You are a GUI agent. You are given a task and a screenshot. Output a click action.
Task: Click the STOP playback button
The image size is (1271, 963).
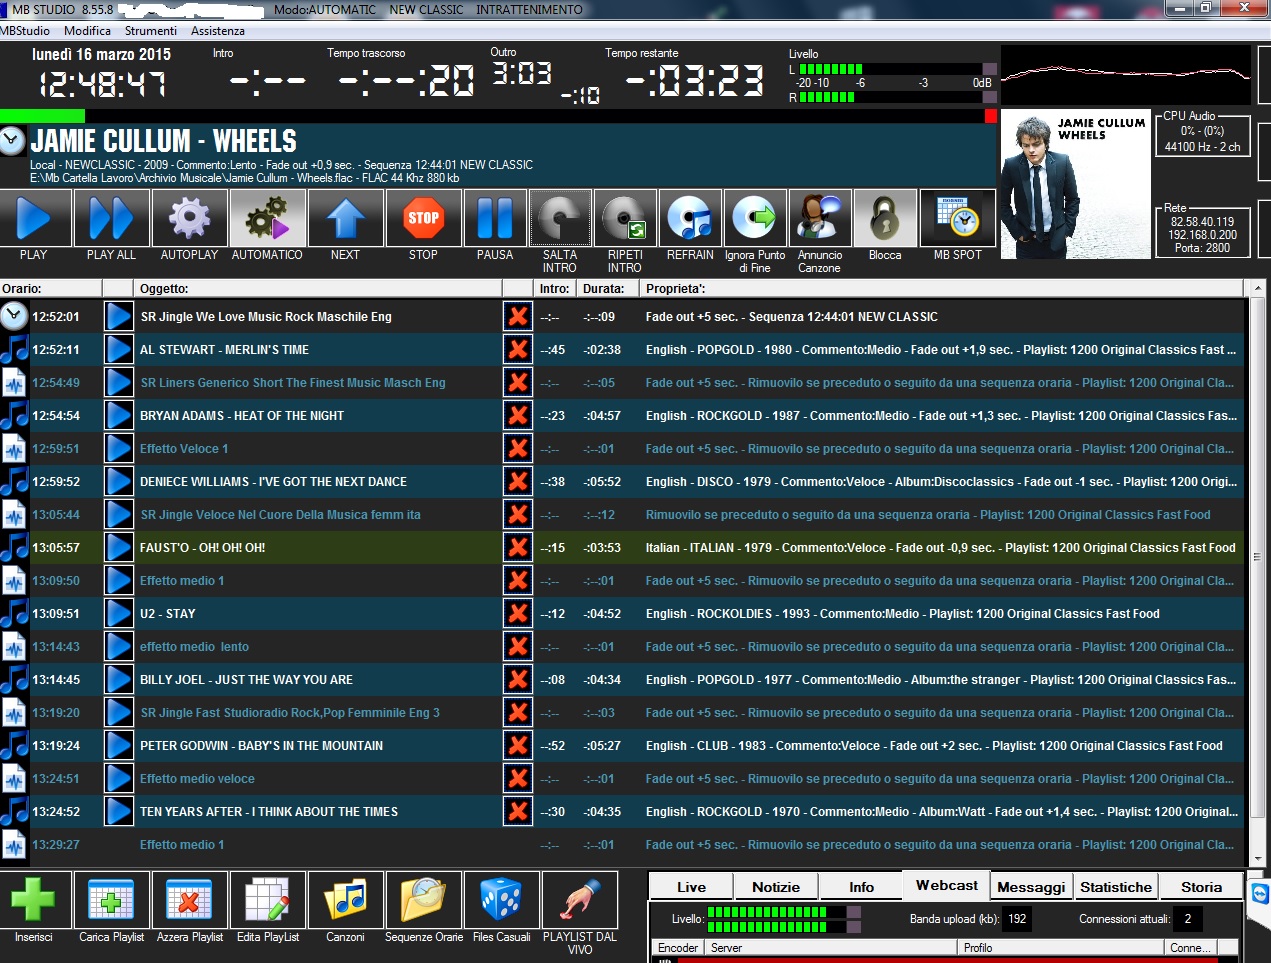point(423,218)
